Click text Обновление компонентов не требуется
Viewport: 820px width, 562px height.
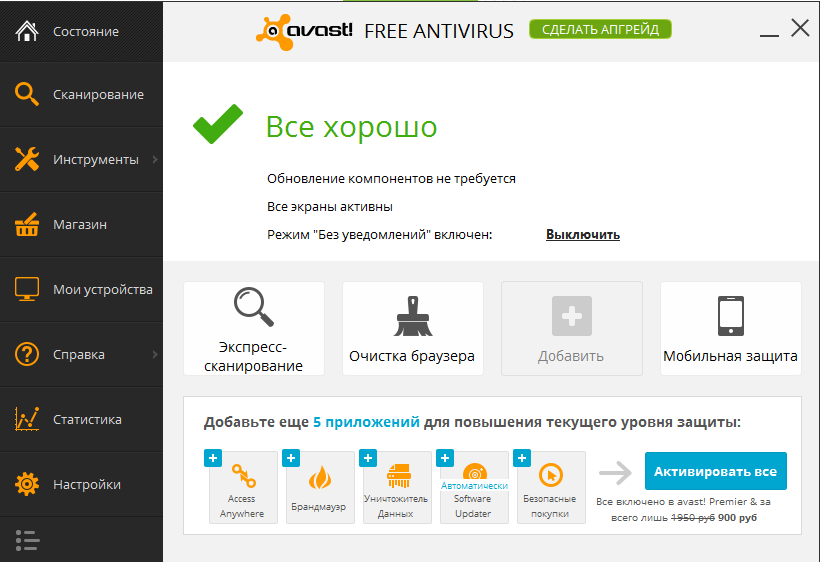(x=391, y=178)
